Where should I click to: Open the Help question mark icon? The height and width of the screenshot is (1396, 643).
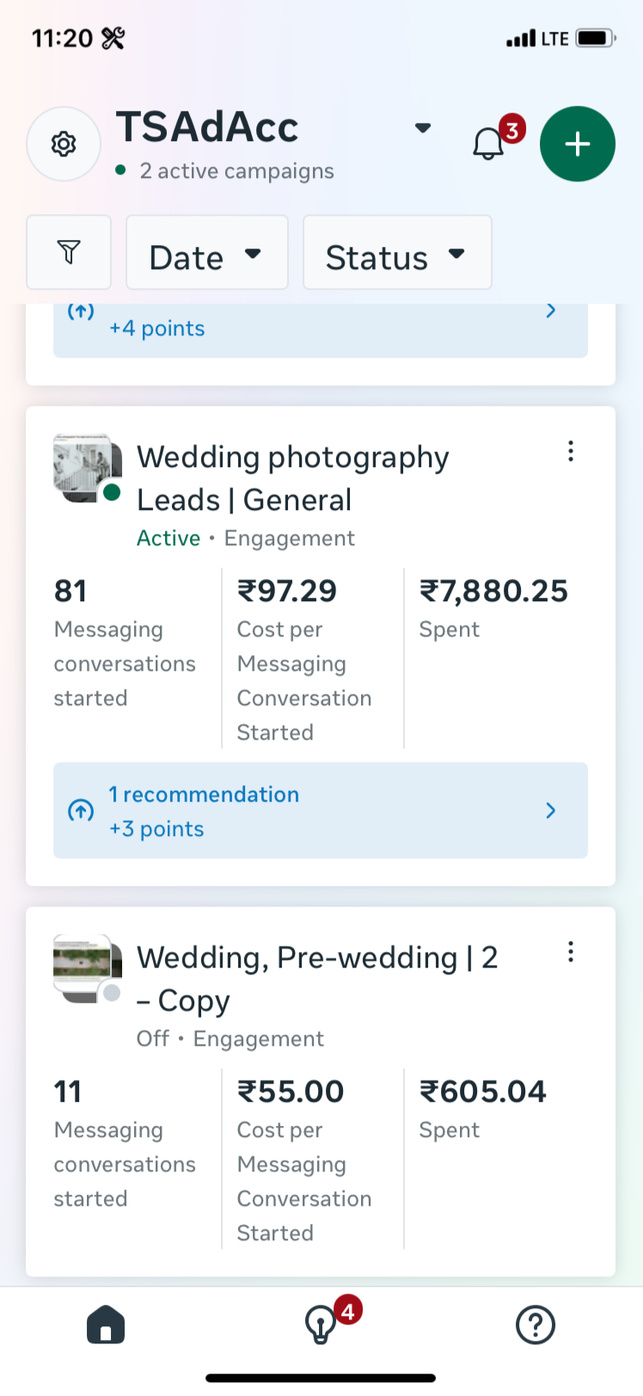pos(535,1326)
